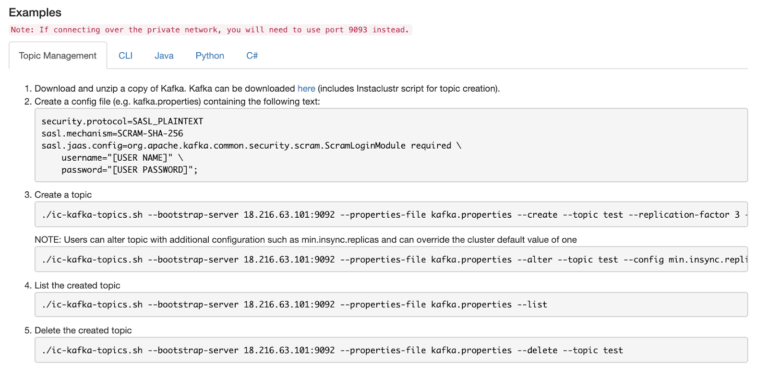Image resolution: width=768 pixels, height=387 pixels.
Task: Click the username="[USER NAME]" line
Action: (122, 158)
